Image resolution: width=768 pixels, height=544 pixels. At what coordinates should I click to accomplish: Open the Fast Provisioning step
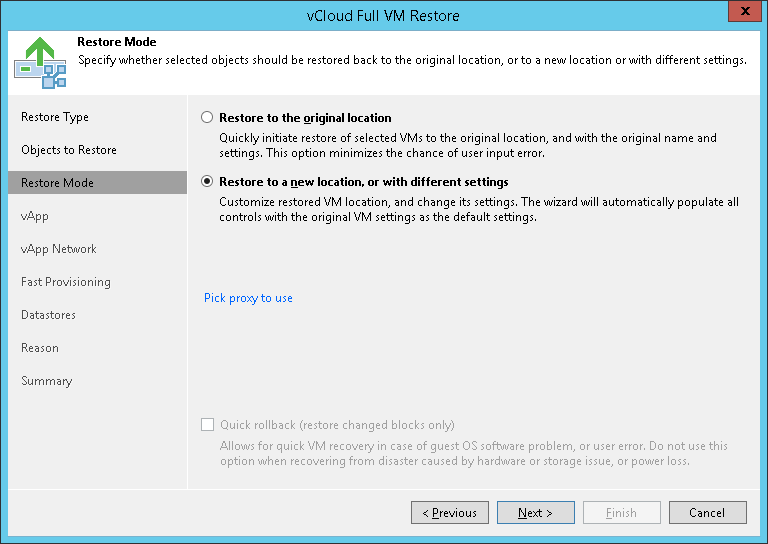coord(66,282)
